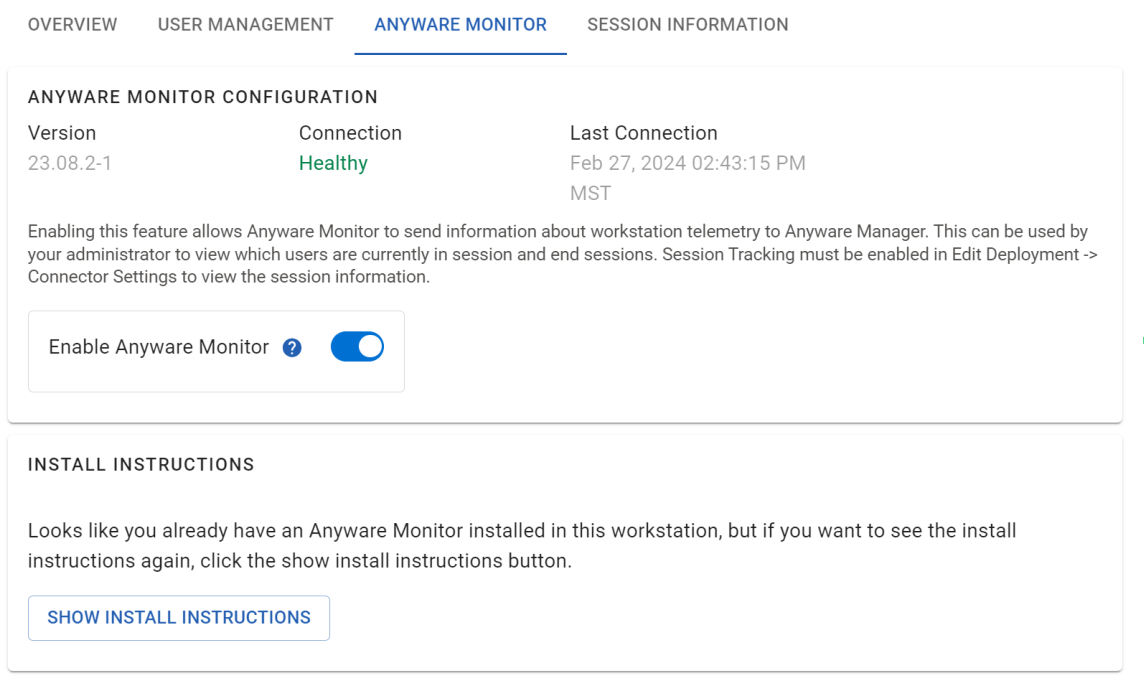This screenshot has width=1144, height=683.
Task: Select the Anyware Monitor tab
Action: [460, 25]
